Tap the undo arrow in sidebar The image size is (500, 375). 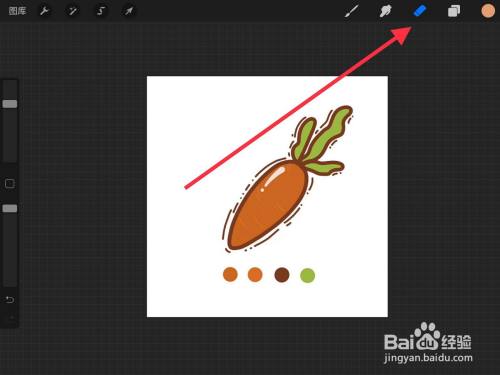(10, 300)
